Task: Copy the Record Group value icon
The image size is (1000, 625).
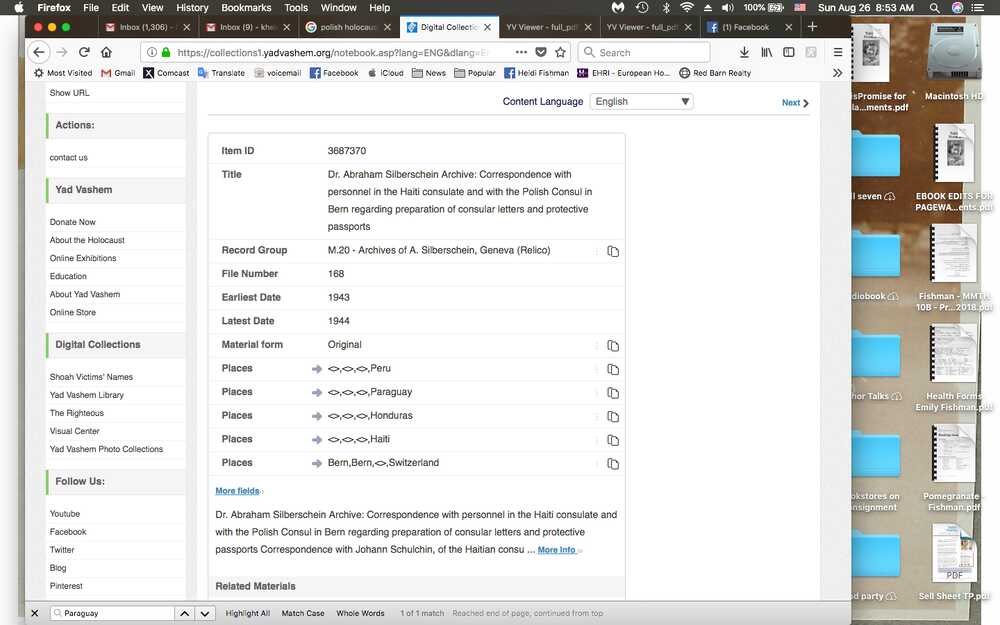Action: click(x=613, y=251)
